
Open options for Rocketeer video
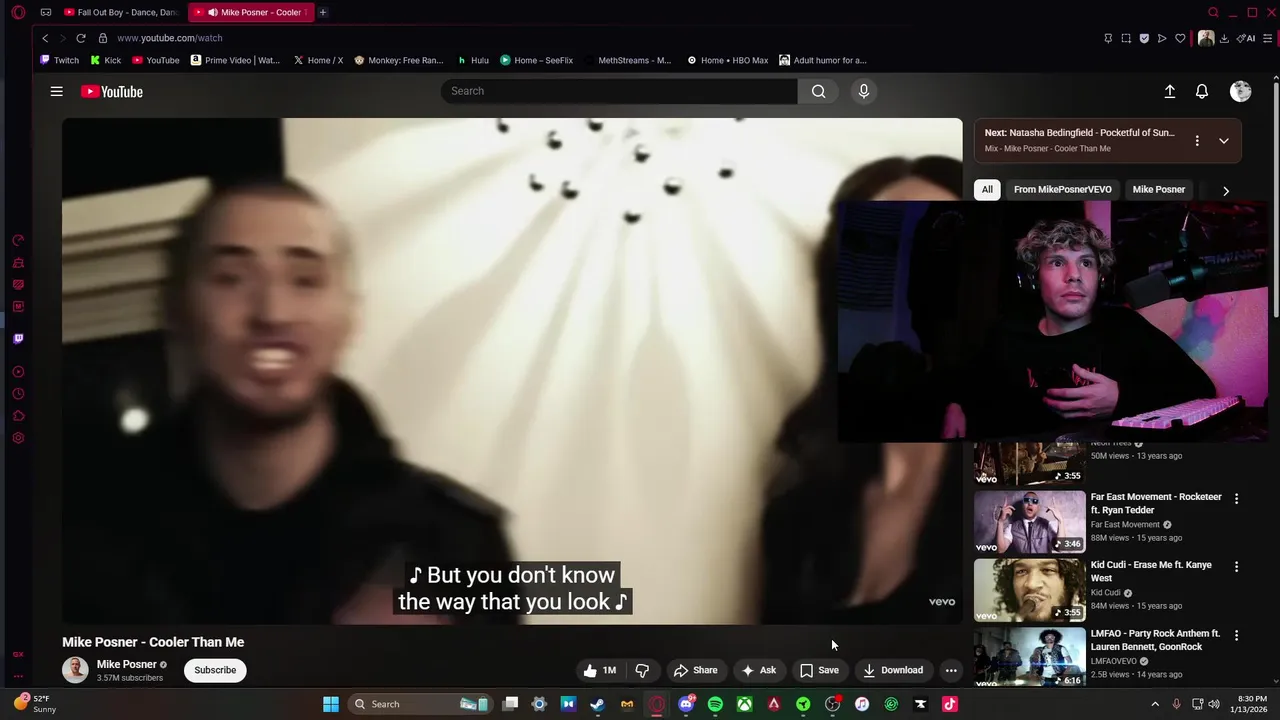coord(1236,499)
